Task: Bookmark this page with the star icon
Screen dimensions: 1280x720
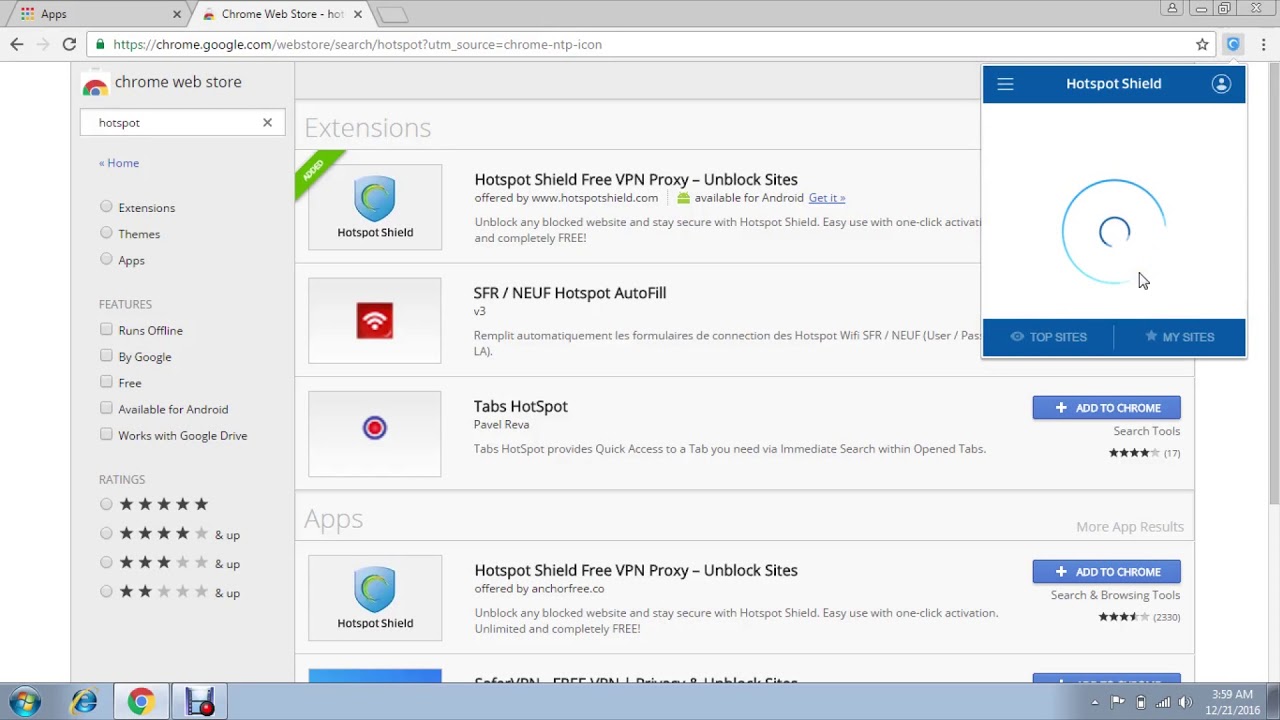Action: (1202, 44)
